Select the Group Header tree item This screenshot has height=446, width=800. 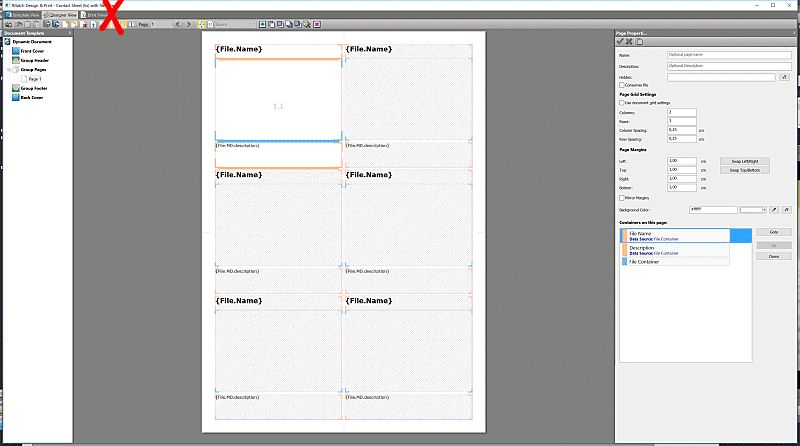tap(35, 60)
